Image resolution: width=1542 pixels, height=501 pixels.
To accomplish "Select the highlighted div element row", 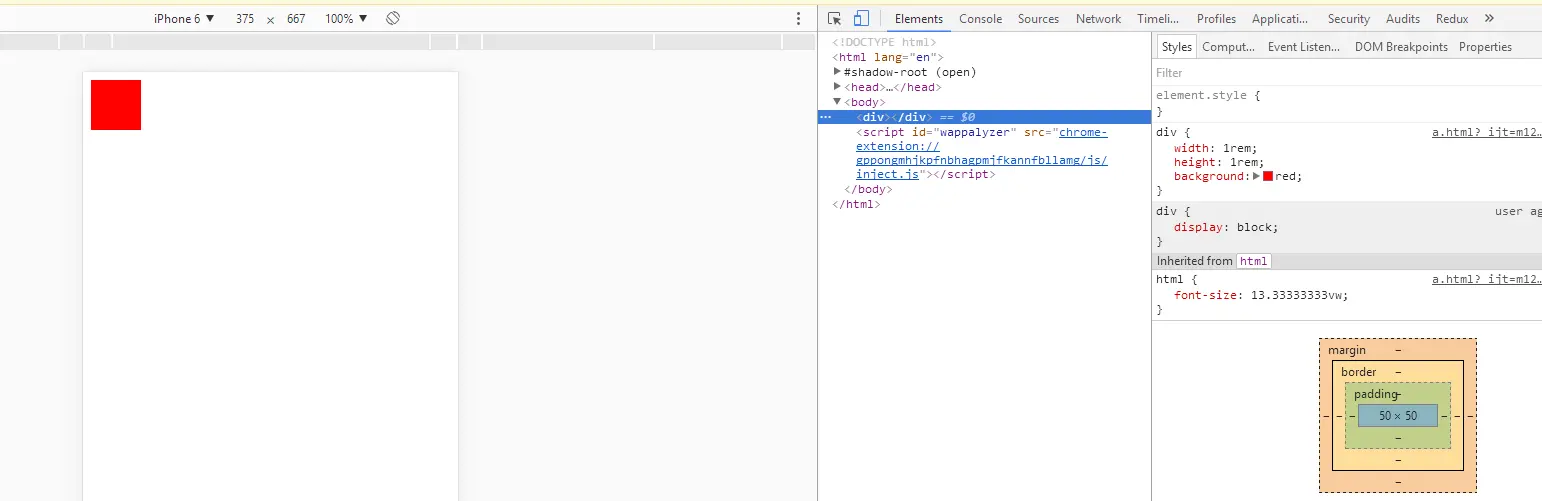I will (x=984, y=117).
